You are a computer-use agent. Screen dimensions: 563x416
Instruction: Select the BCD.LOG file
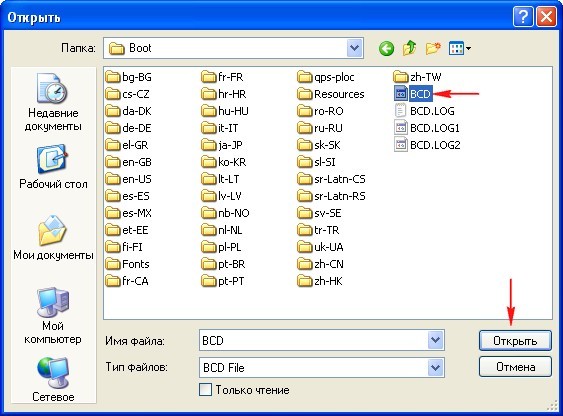(424, 111)
